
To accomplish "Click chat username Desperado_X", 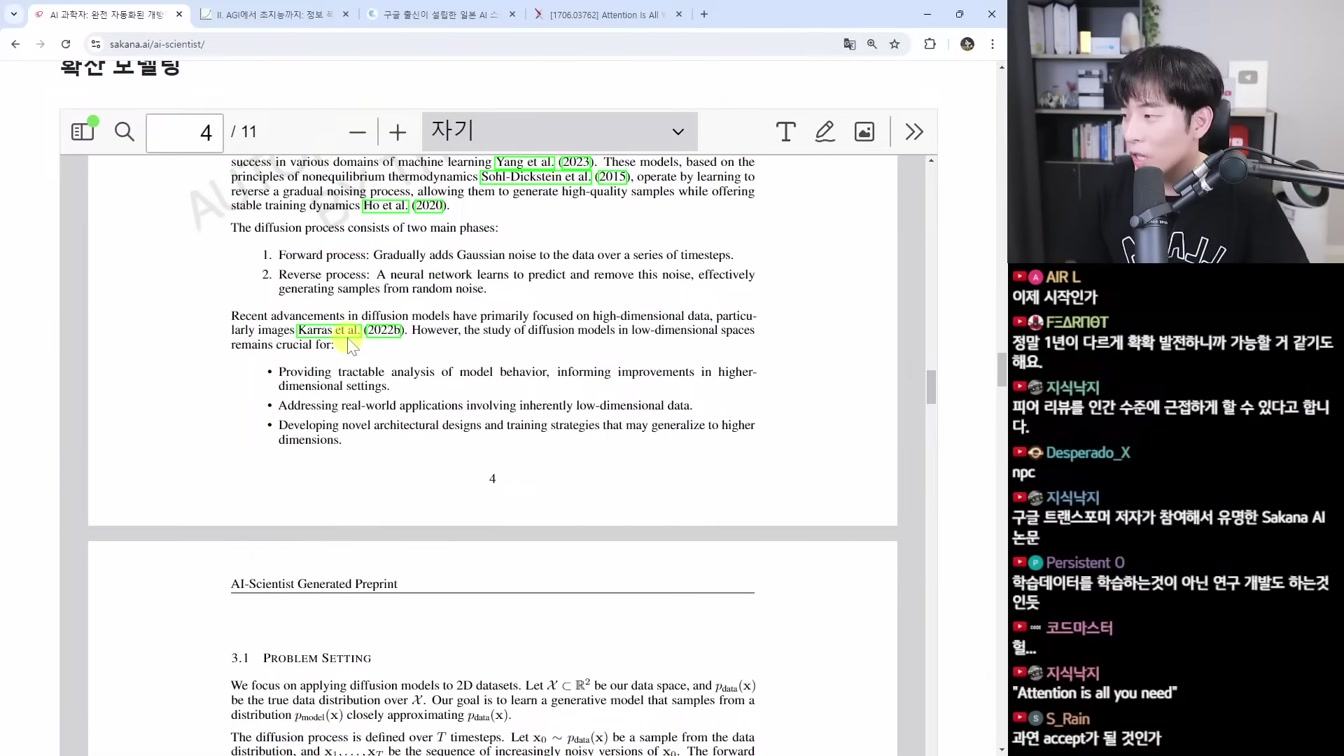I will click(1088, 453).
